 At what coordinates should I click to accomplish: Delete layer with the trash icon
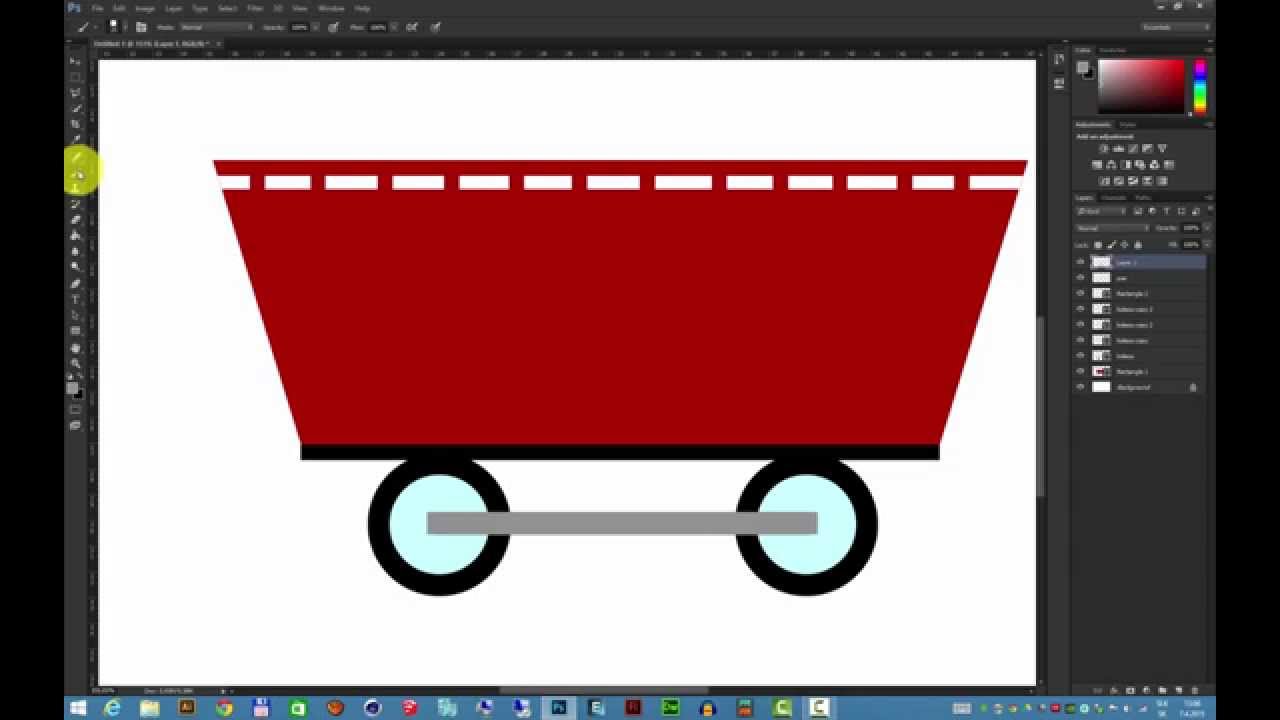tap(1195, 690)
